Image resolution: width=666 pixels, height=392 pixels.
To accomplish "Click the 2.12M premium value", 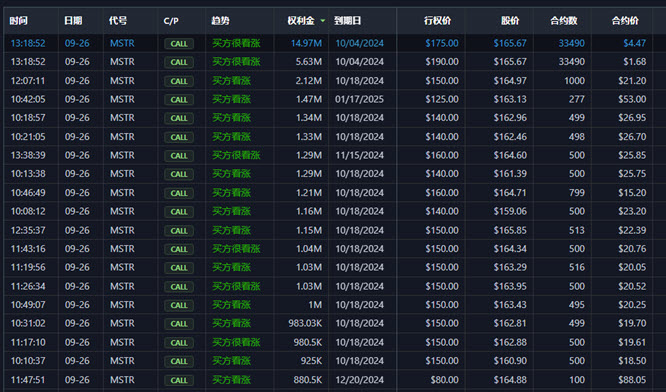I will (x=309, y=81).
